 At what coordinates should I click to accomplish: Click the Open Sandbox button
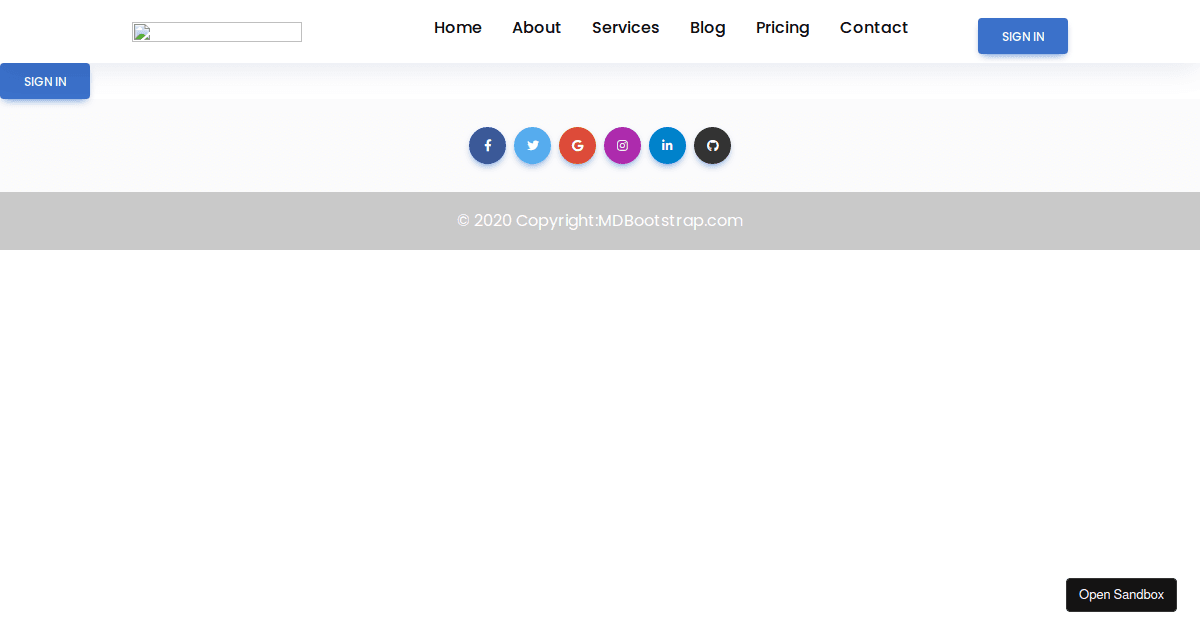[1121, 595]
